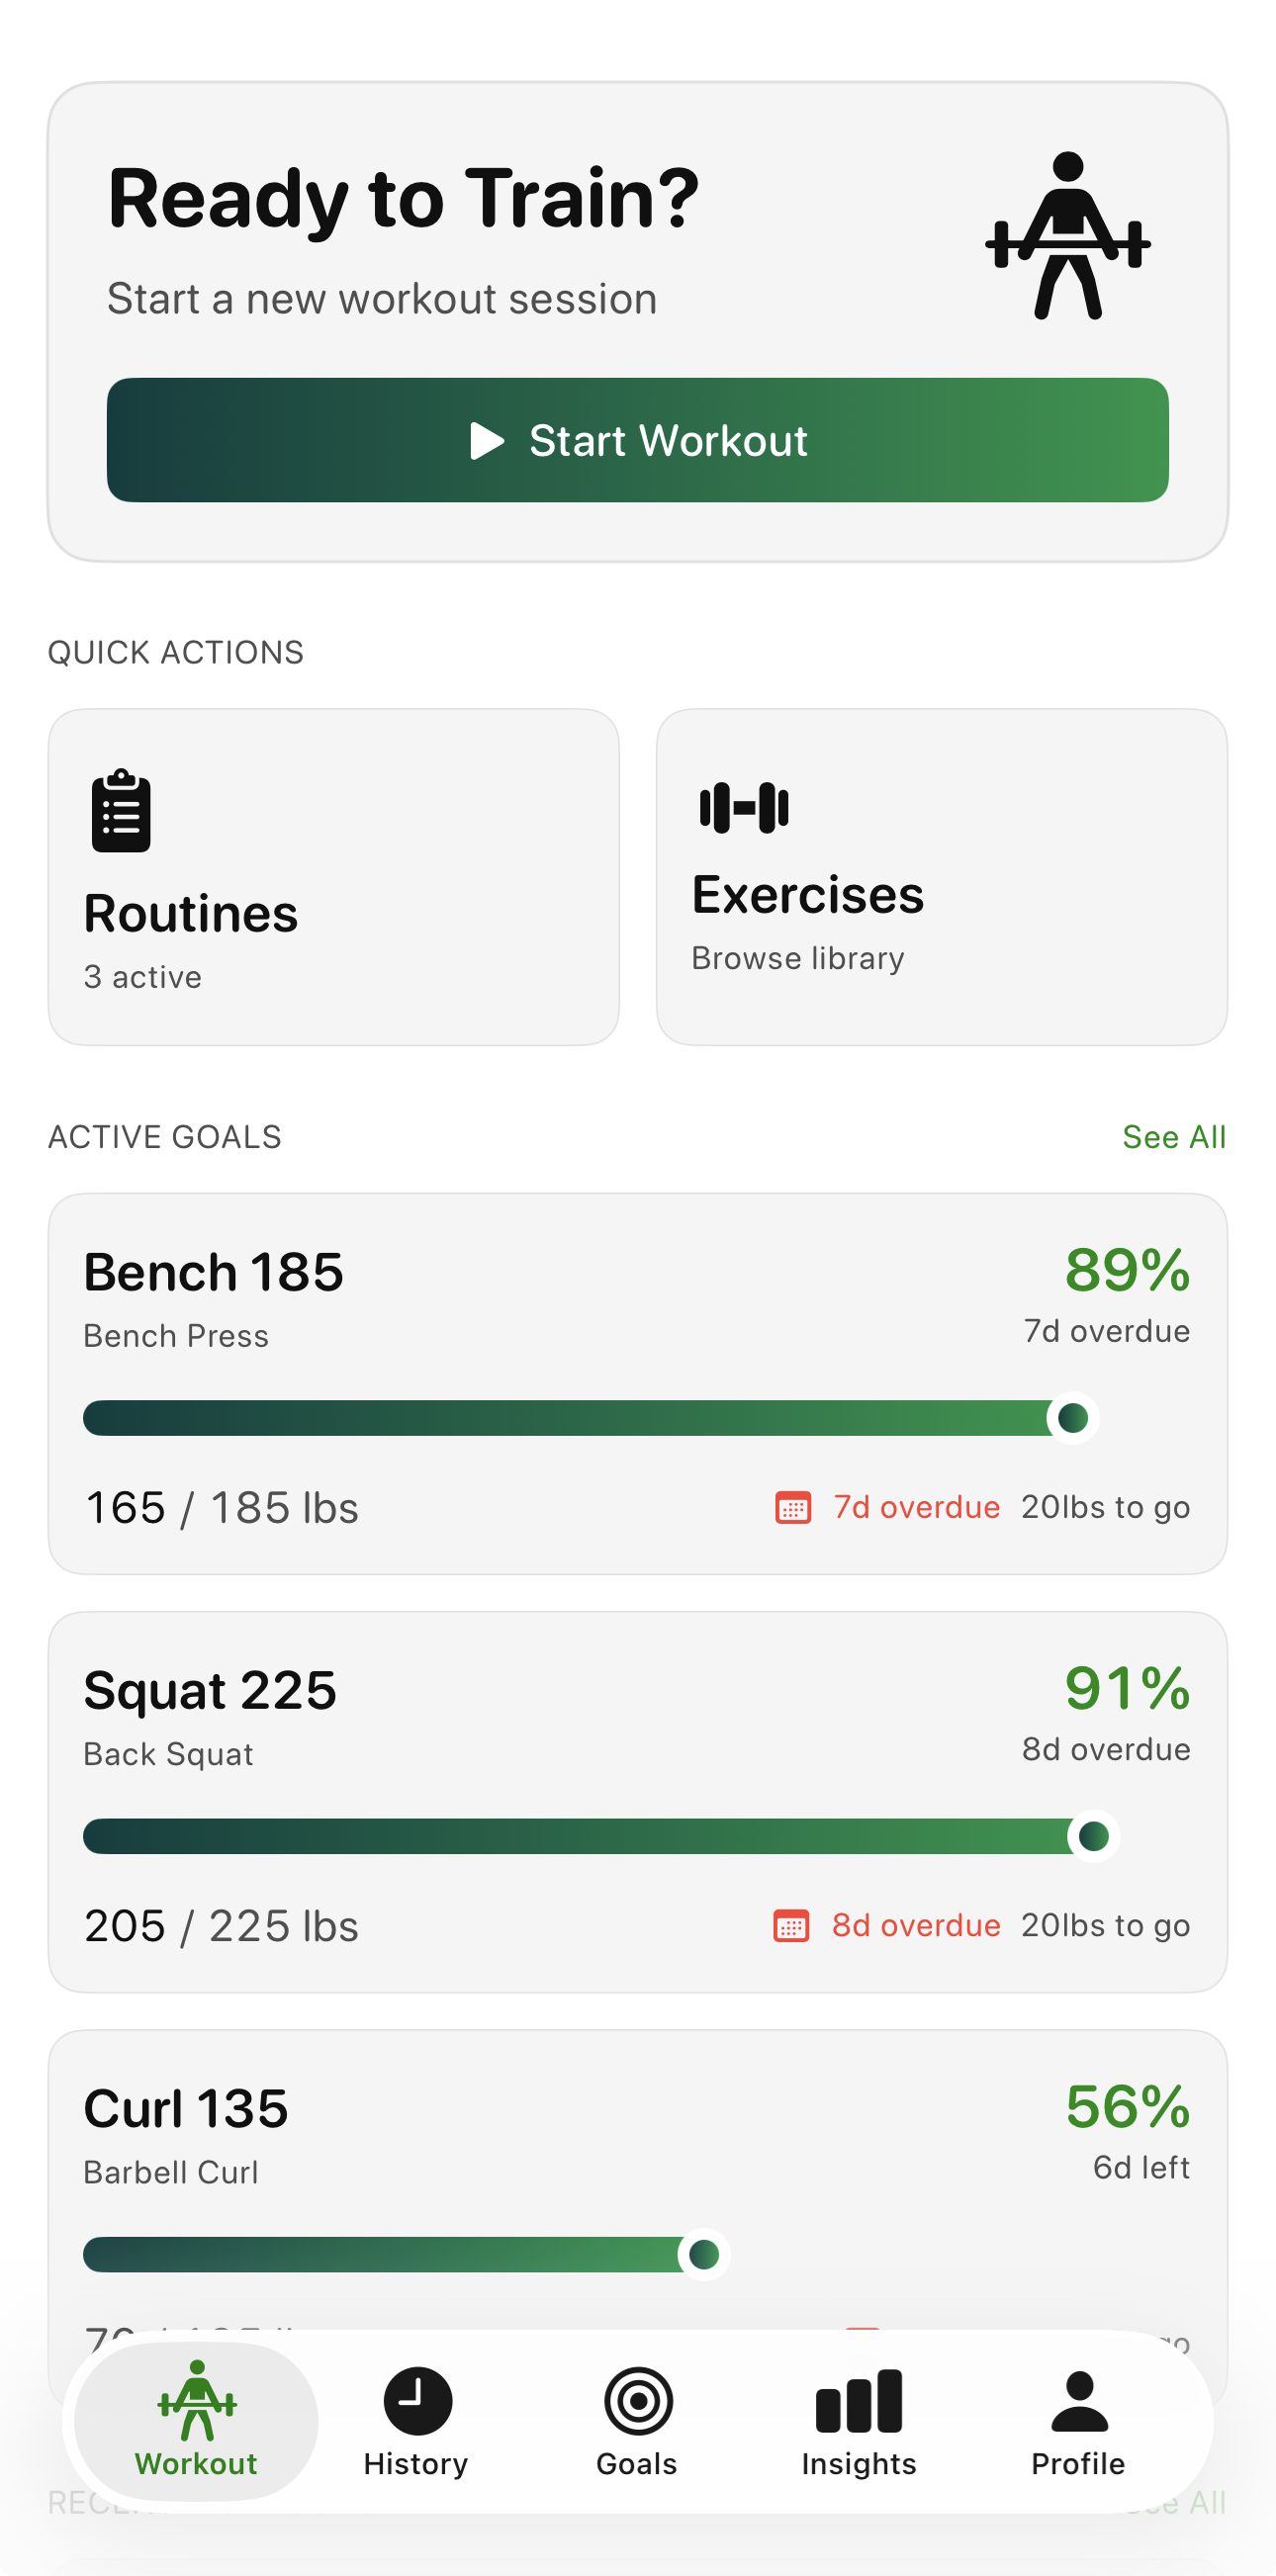Click the calendar icon beside 7d overdue on Bench 185
The image size is (1276, 2576).
tap(793, 1507)
